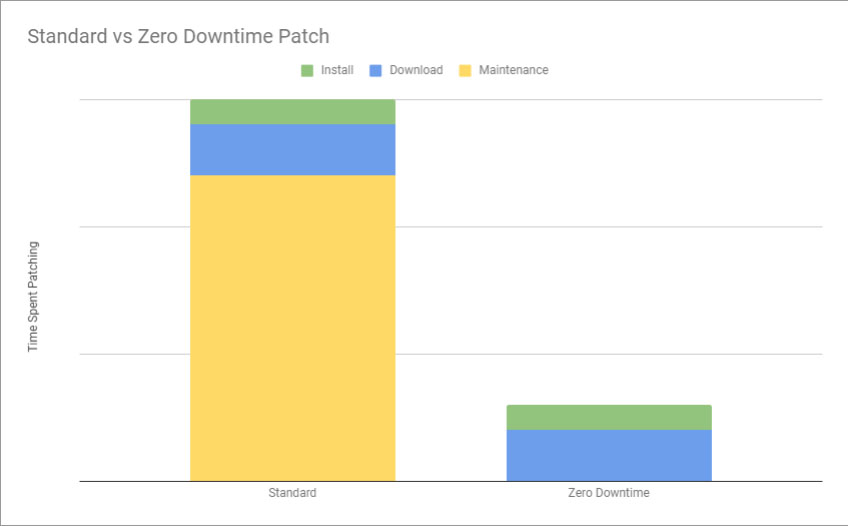The width and height of the screenshot is (848, 526).
Task: Click the second horizontal gridline from the top
Action: click(x=600, y=227)
